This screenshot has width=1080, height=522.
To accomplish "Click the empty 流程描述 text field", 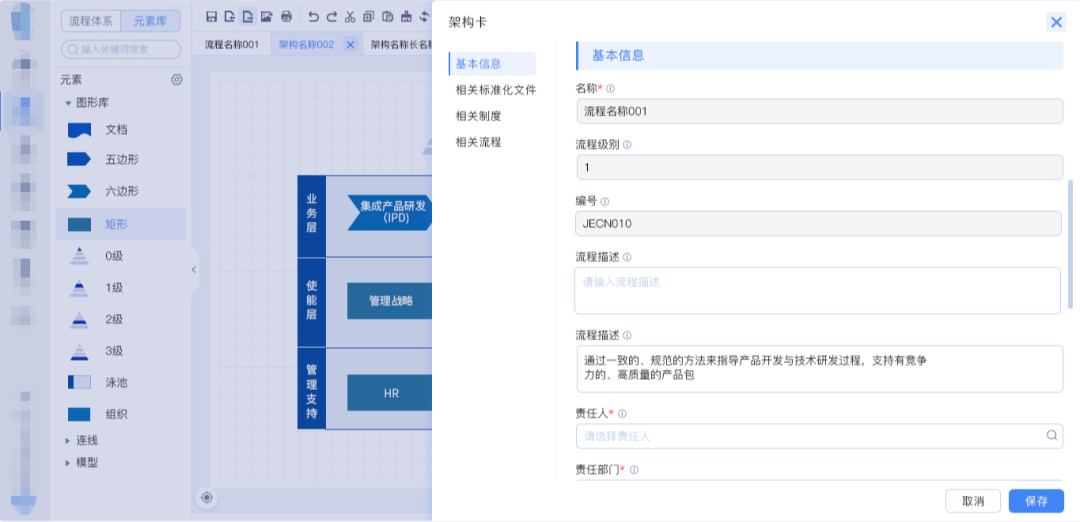I will click(817, 291).
